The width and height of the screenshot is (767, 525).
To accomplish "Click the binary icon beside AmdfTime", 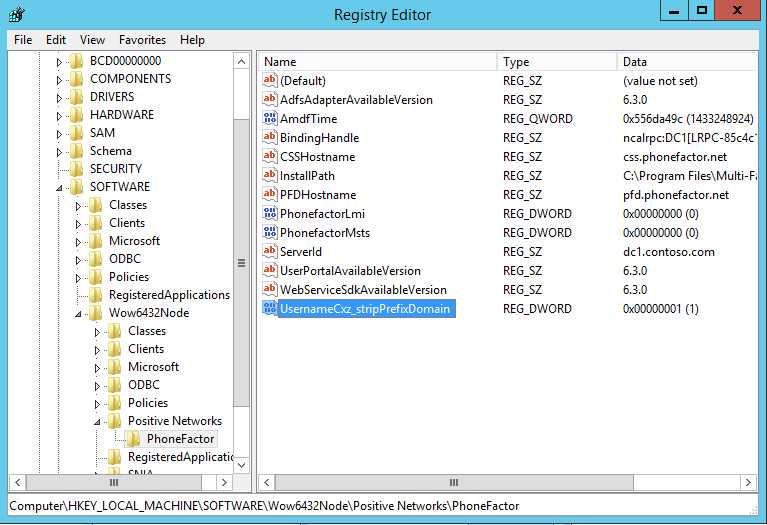I will 270,118.
